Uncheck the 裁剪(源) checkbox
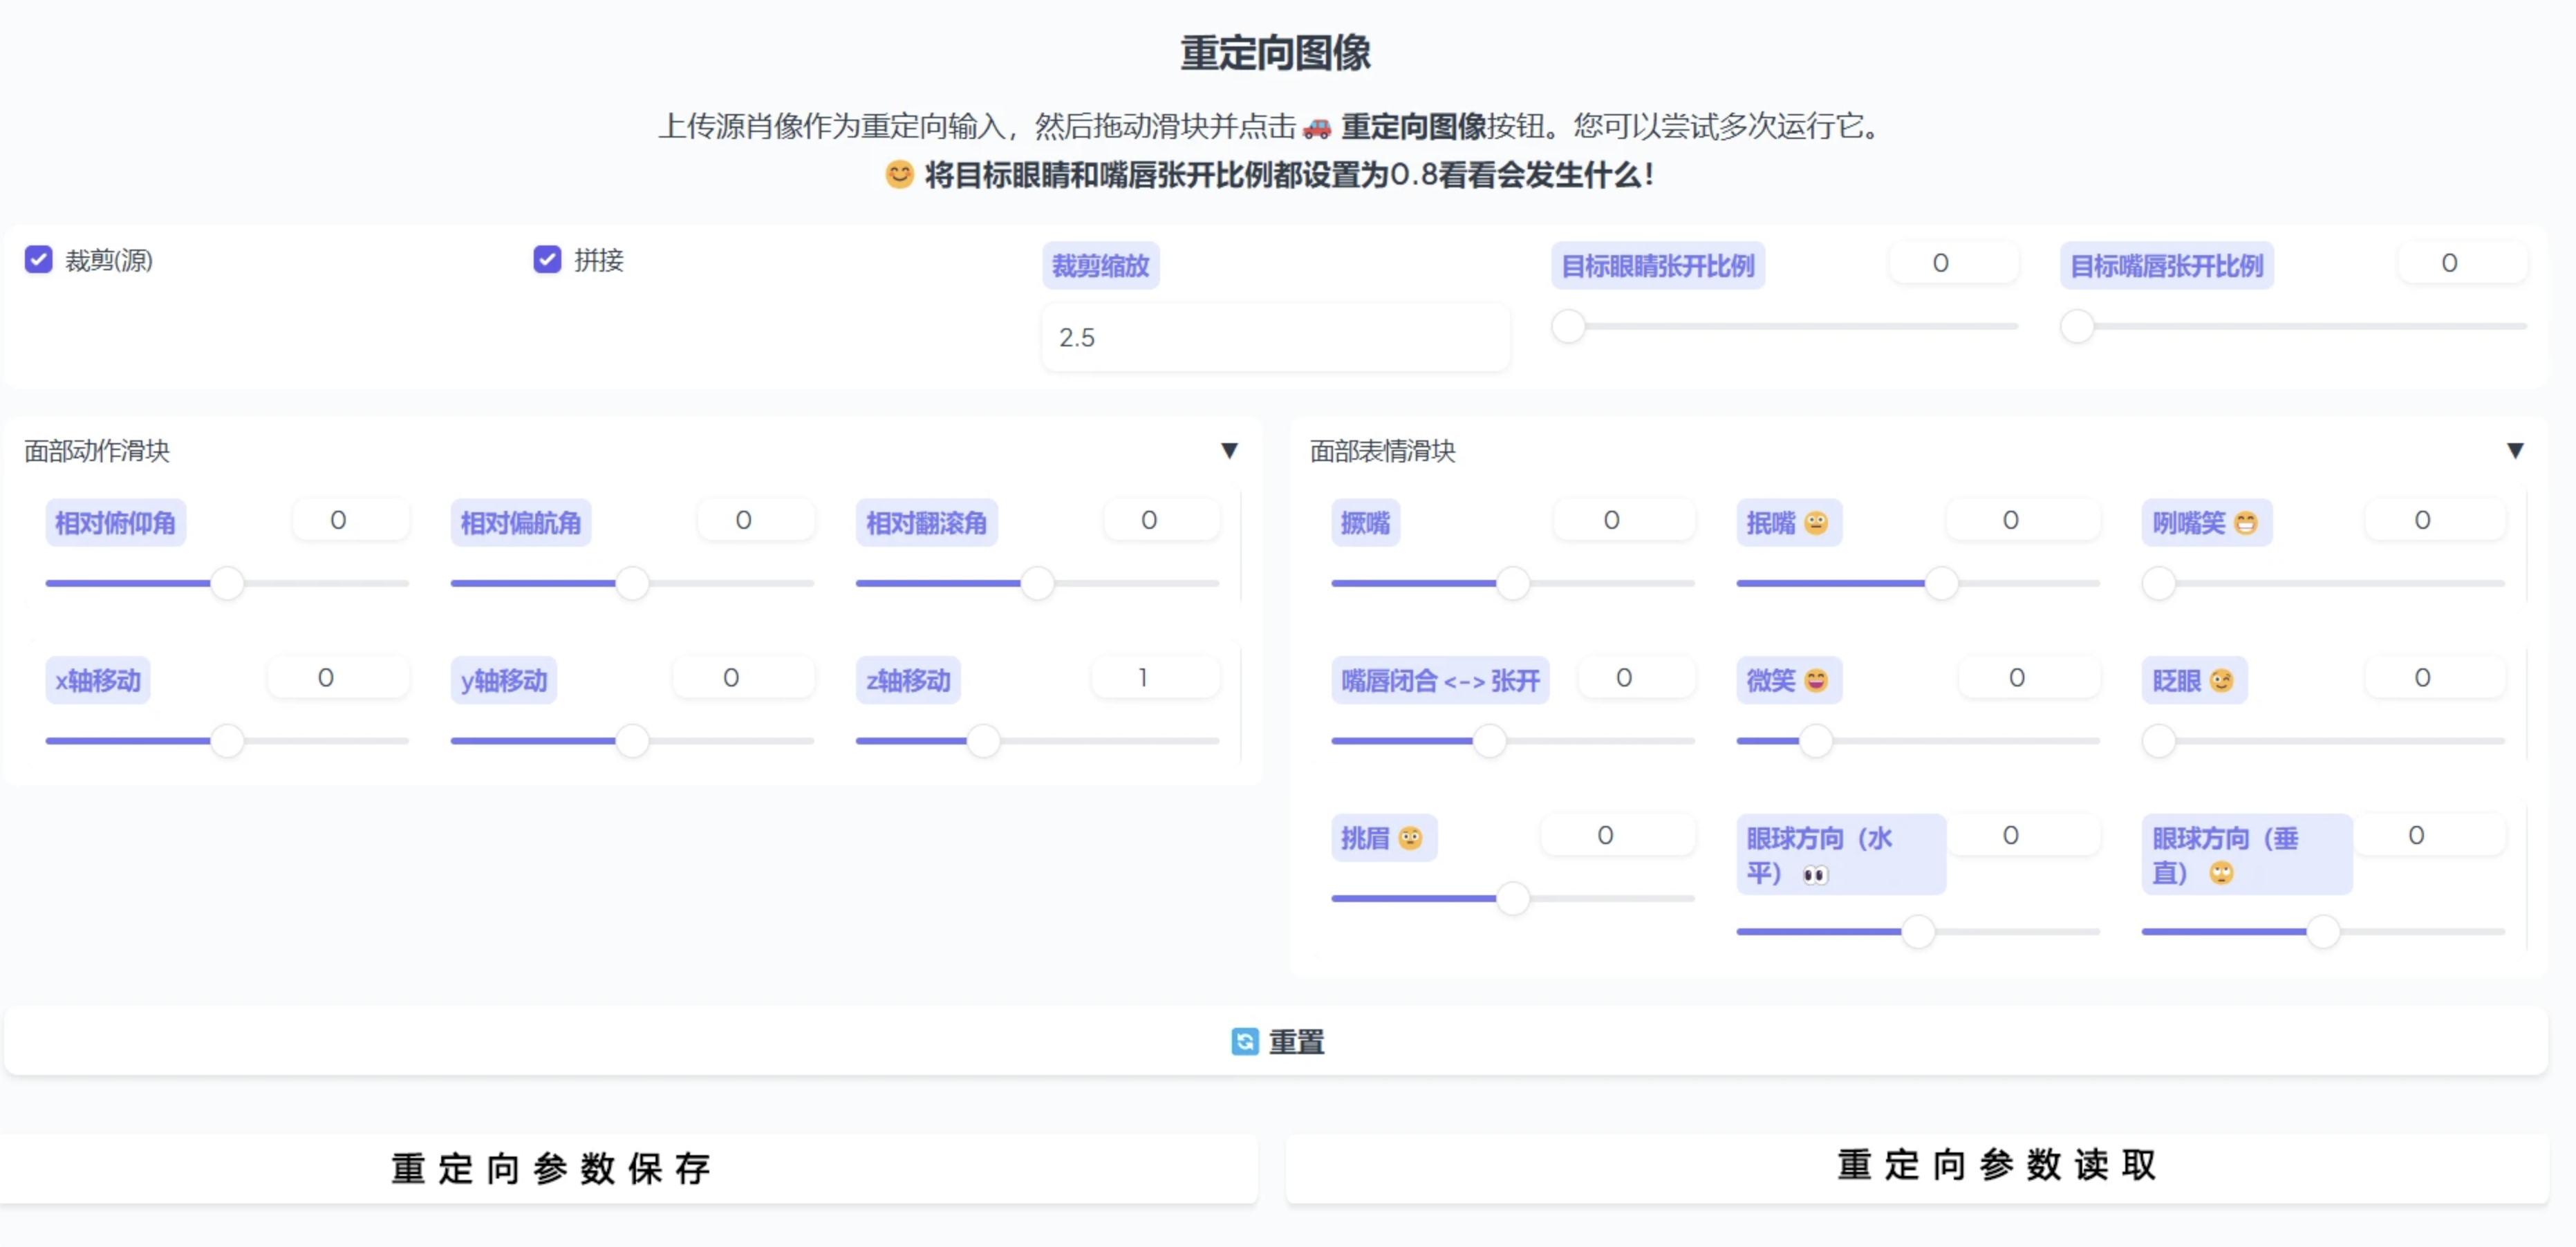 click(38, 260)
